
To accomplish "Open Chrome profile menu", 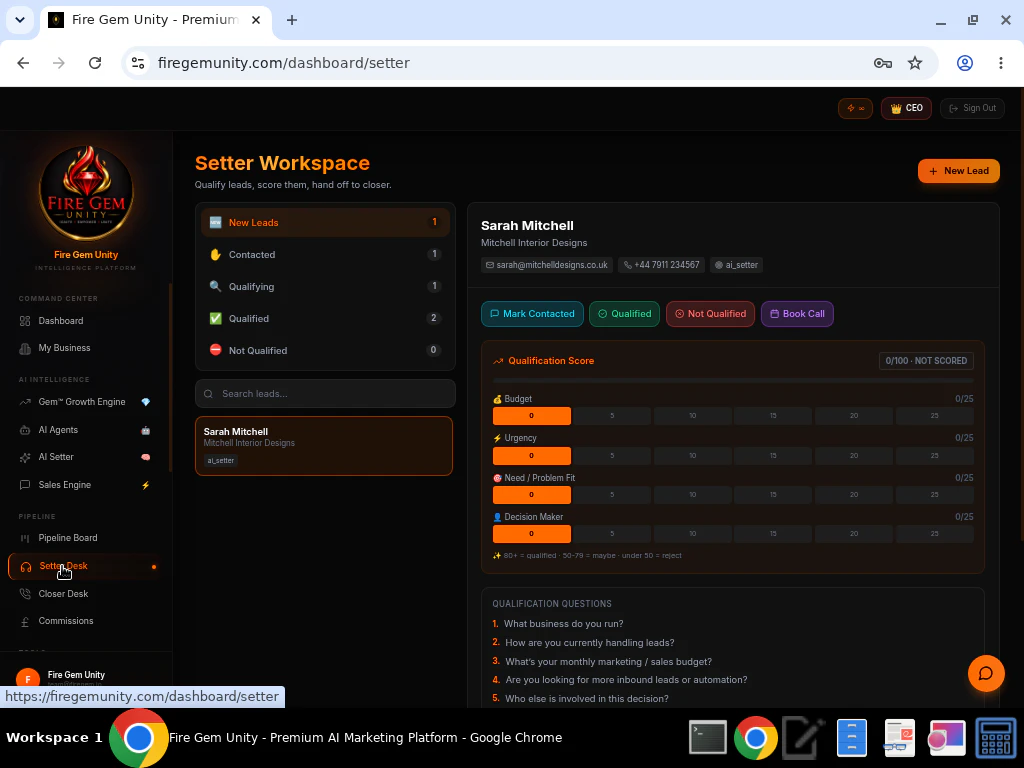I will [965, 63].
